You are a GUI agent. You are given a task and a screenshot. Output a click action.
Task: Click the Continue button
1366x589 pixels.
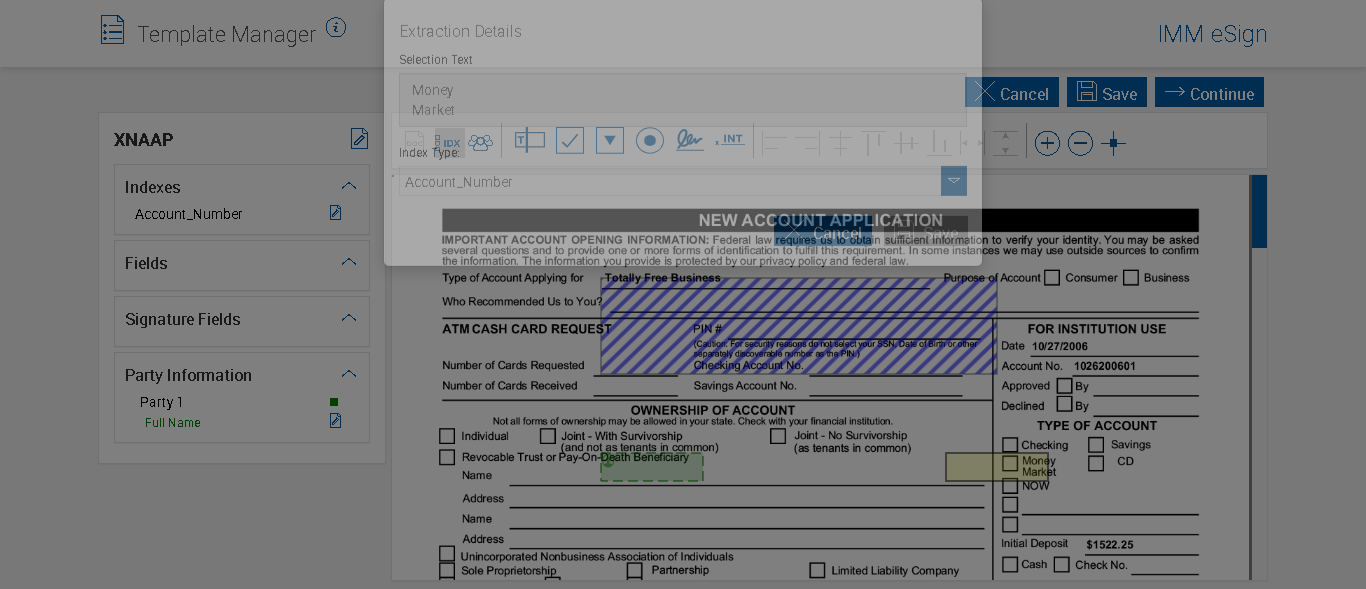1209,93
